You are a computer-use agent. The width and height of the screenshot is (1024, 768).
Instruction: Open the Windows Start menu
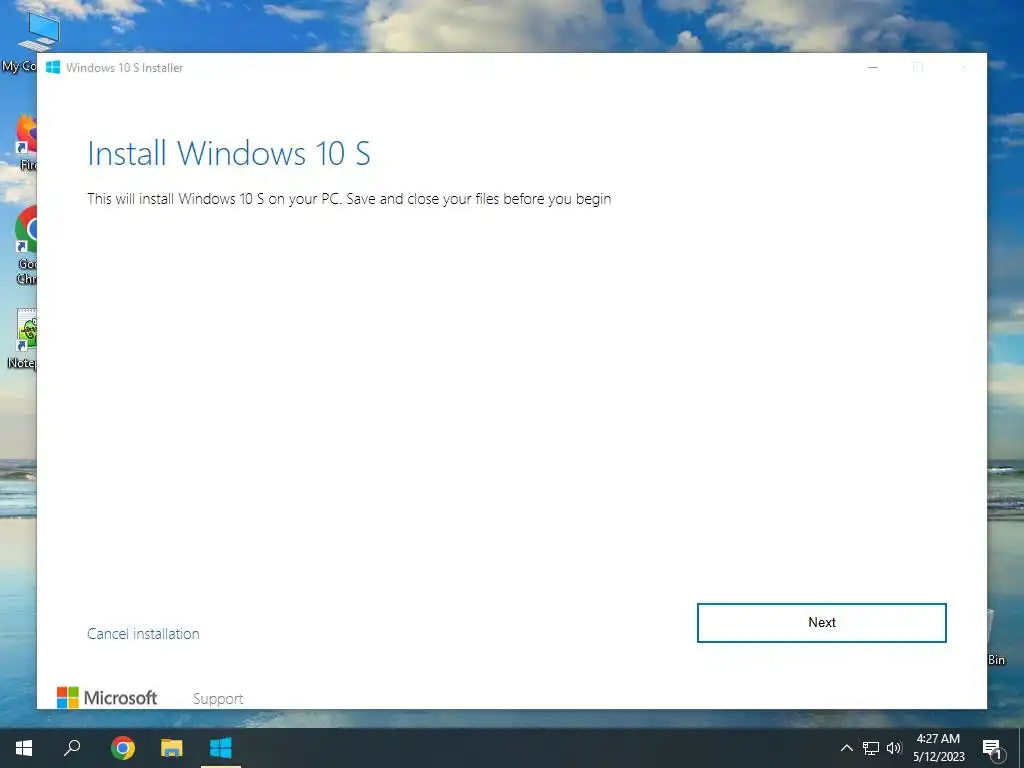click(24, 748)
